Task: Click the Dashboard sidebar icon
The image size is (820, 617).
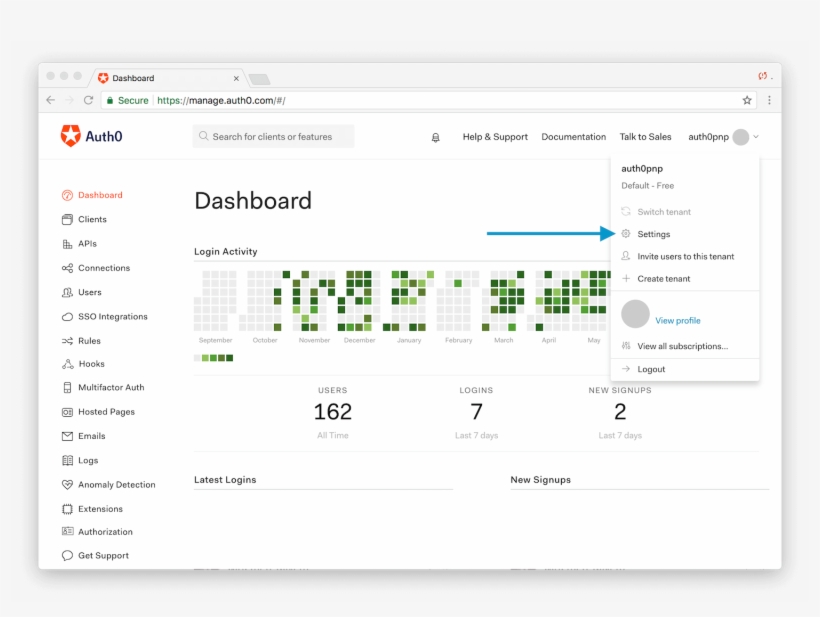Action: click(67, 195)
